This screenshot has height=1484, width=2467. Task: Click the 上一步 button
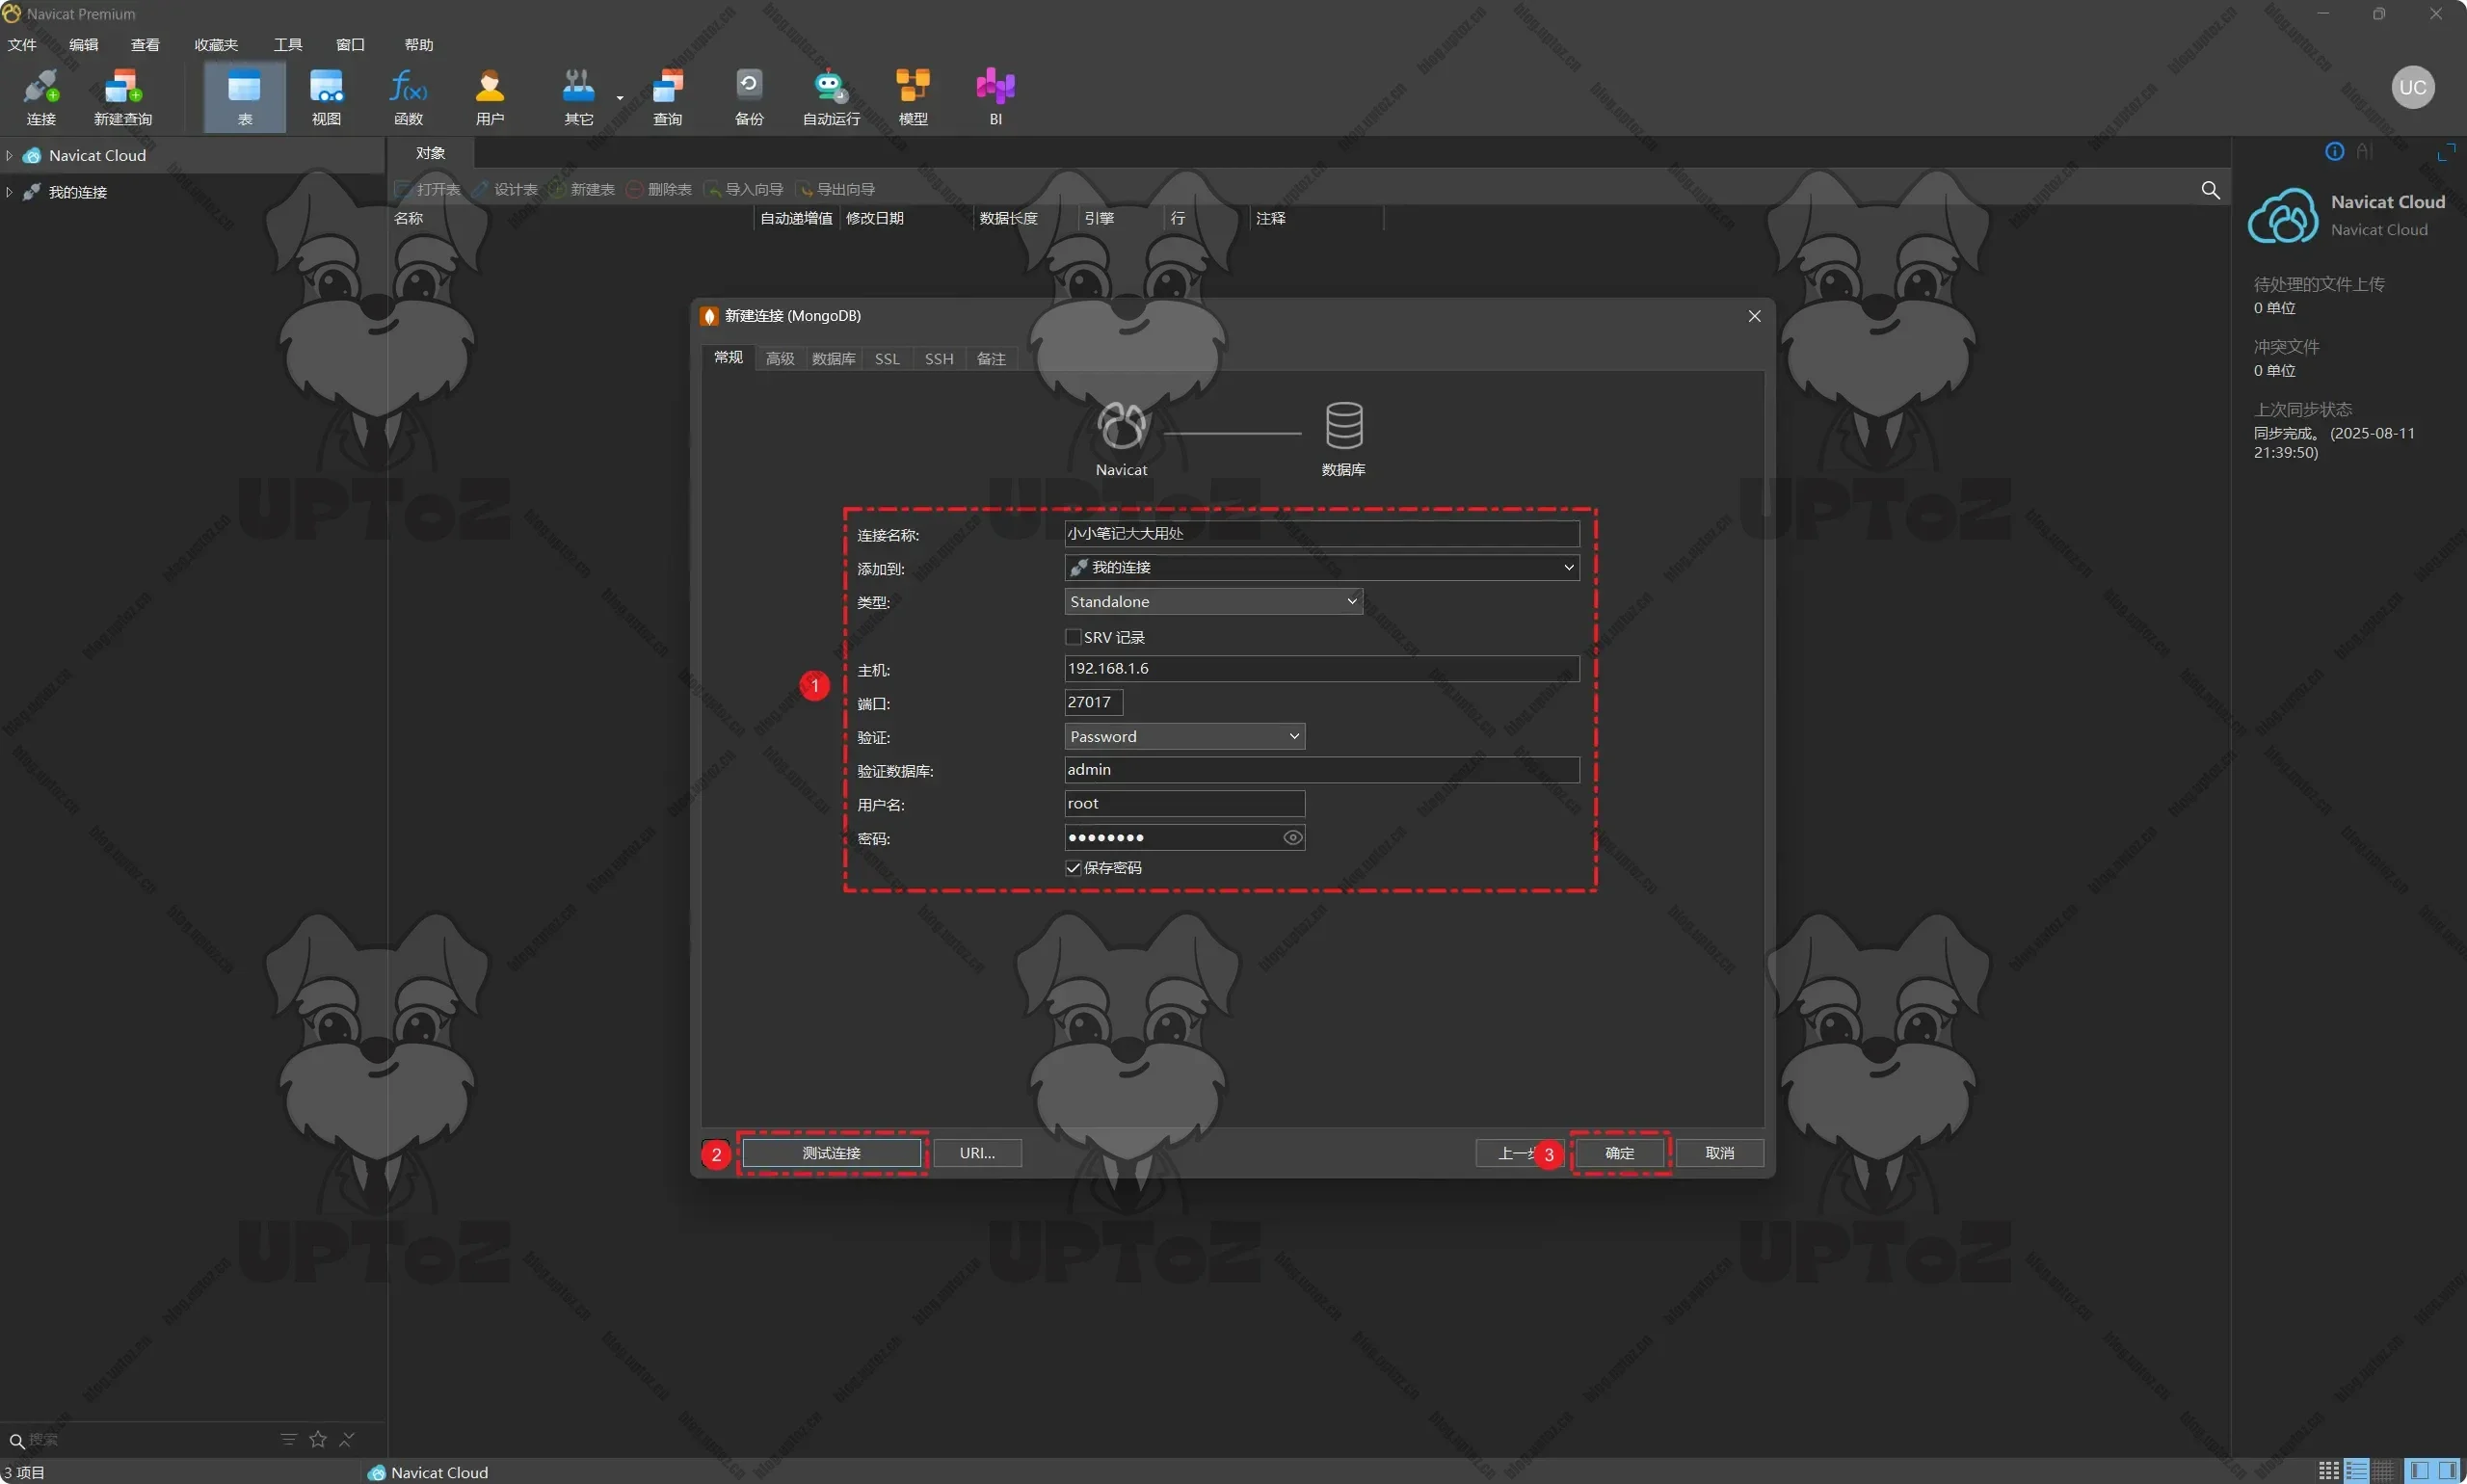click(x=1518, y=1153)
